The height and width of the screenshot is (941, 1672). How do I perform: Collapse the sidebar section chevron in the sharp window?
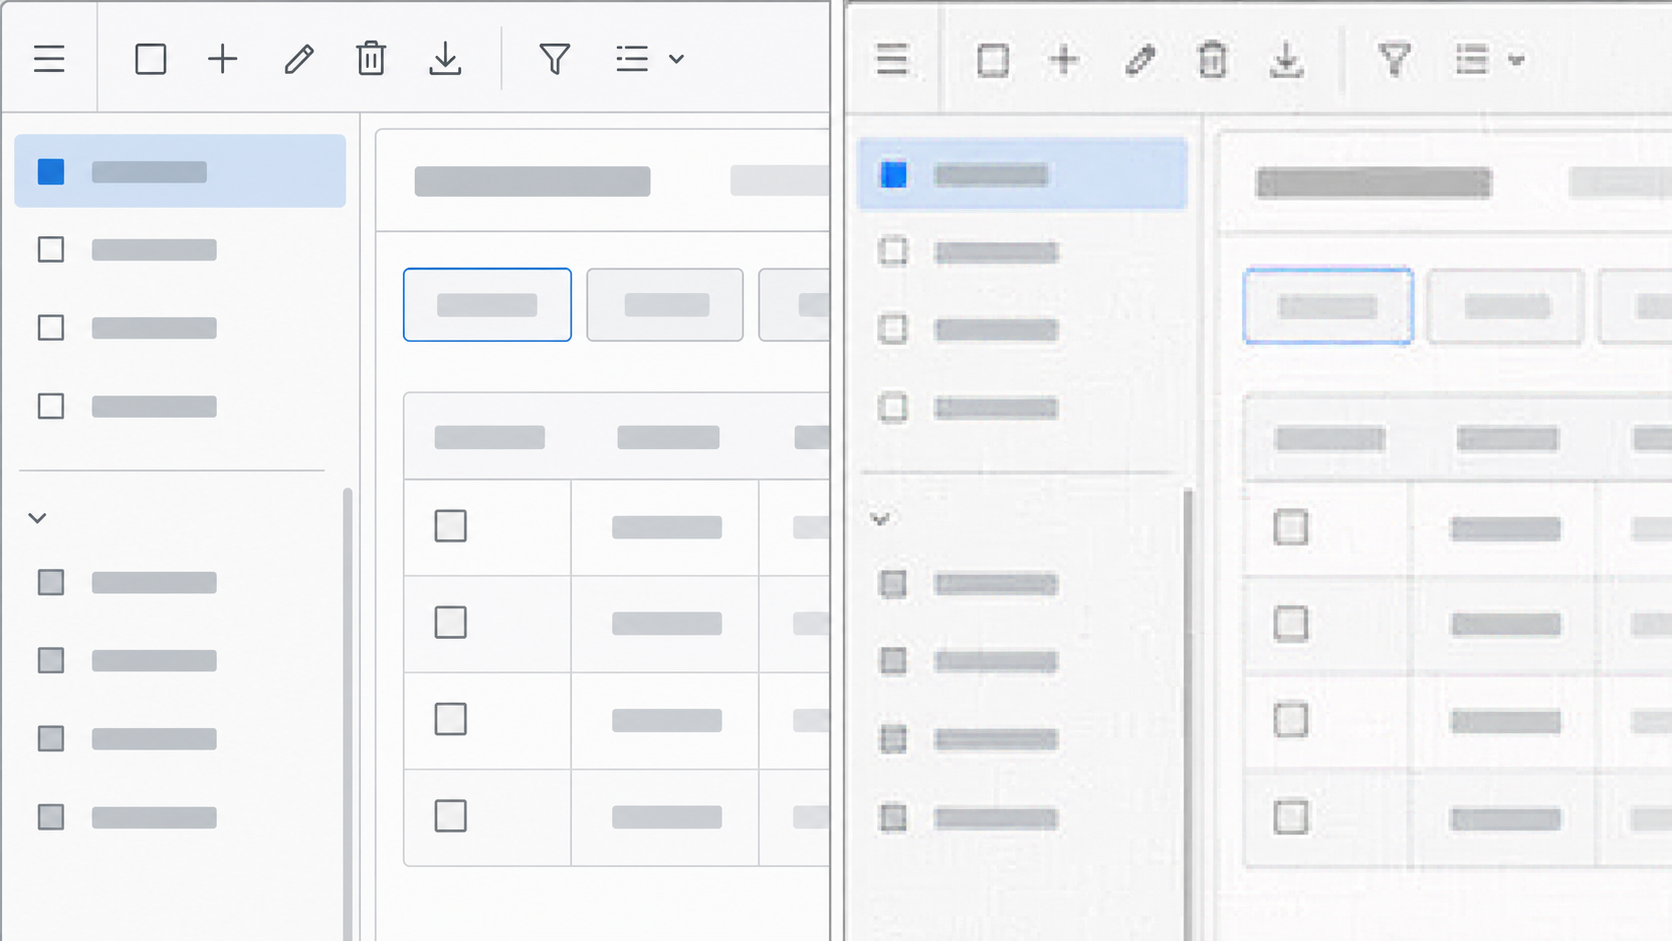(38, 518)
